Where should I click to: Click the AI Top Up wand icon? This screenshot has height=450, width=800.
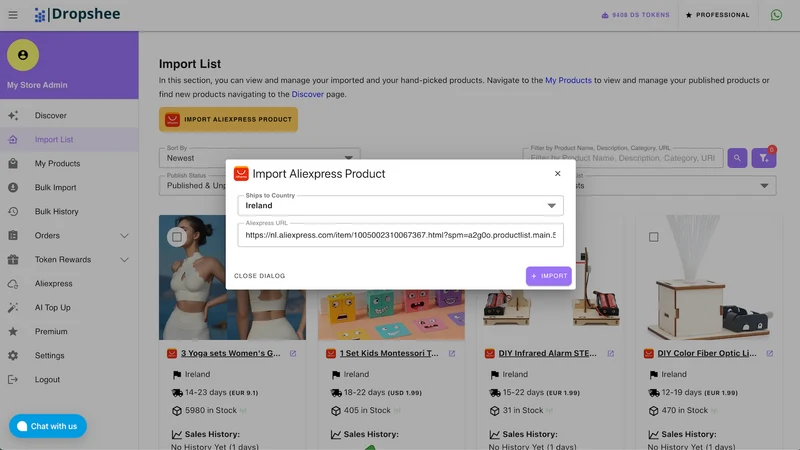tap(13, 307)
